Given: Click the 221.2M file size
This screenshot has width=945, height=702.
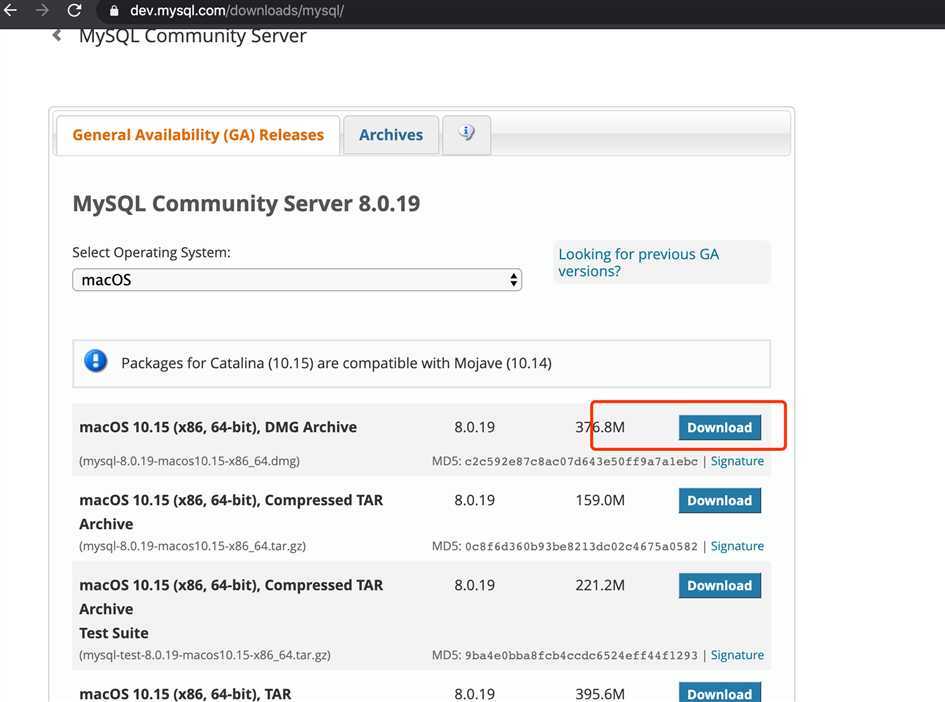Looking at the screenshot, I should coord(600,585).
